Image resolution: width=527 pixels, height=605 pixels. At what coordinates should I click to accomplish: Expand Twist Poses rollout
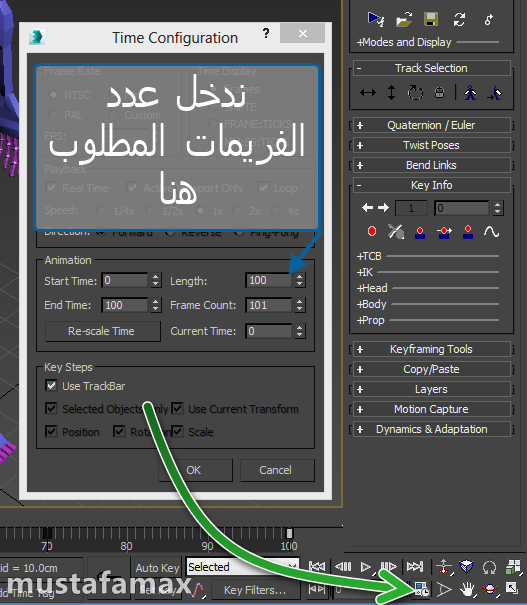[431, 145]
